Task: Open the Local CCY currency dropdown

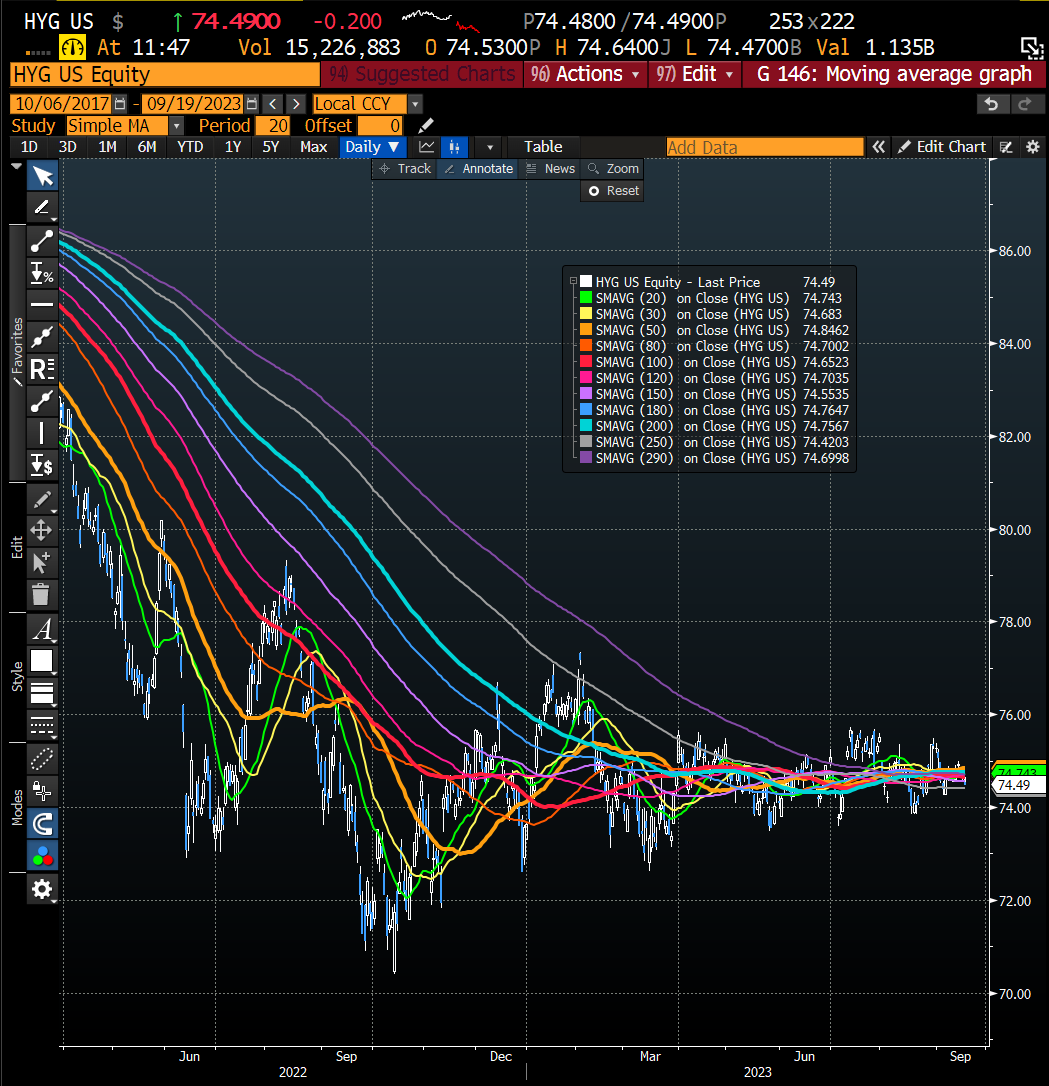Action: pyautogui.click(x=415, y=104)
